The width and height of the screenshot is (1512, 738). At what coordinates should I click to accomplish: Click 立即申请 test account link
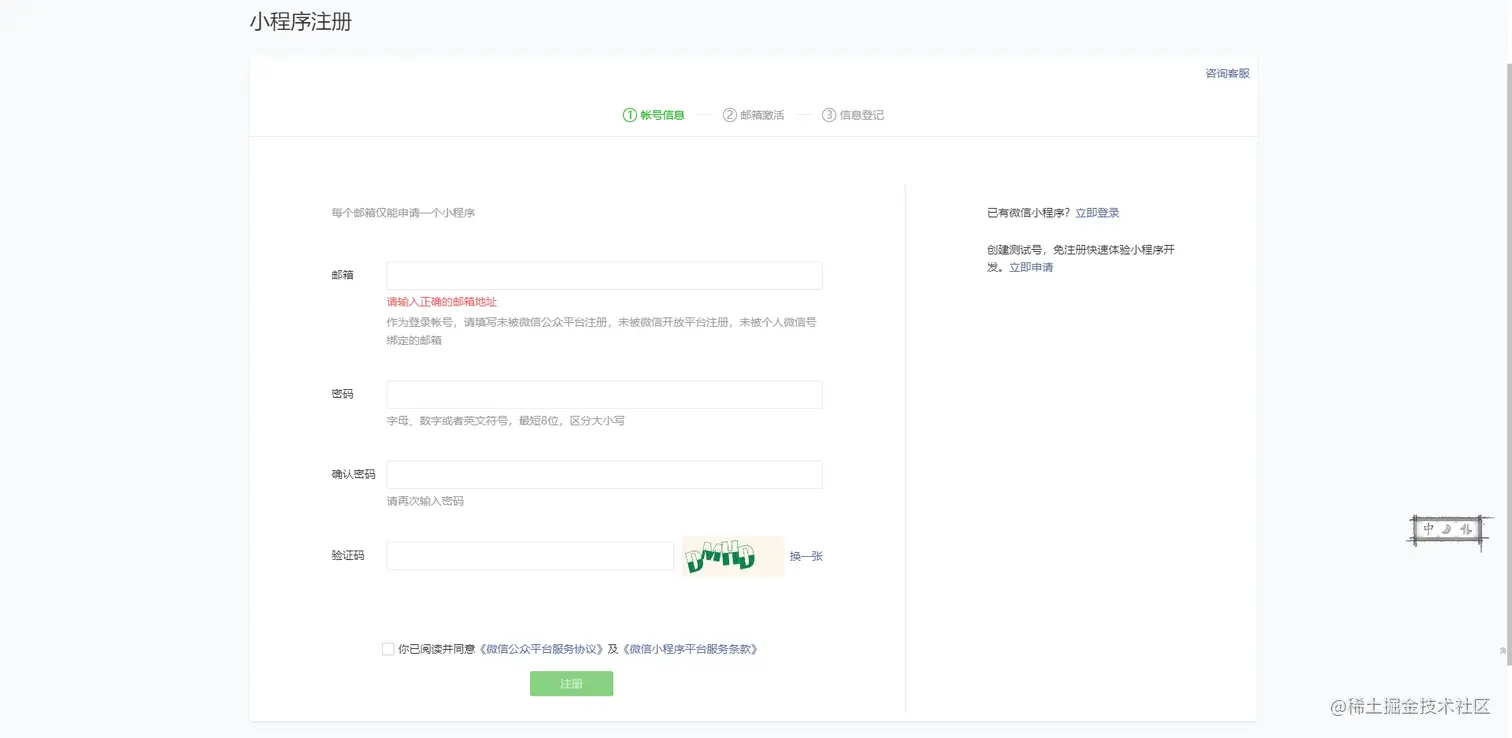pyautogui.click(x=1031, y=267)
